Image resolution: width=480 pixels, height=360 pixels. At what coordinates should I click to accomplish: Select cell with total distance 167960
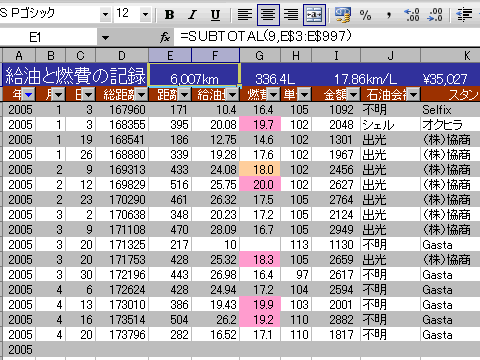pyautogui.click(x=122, y=110)
